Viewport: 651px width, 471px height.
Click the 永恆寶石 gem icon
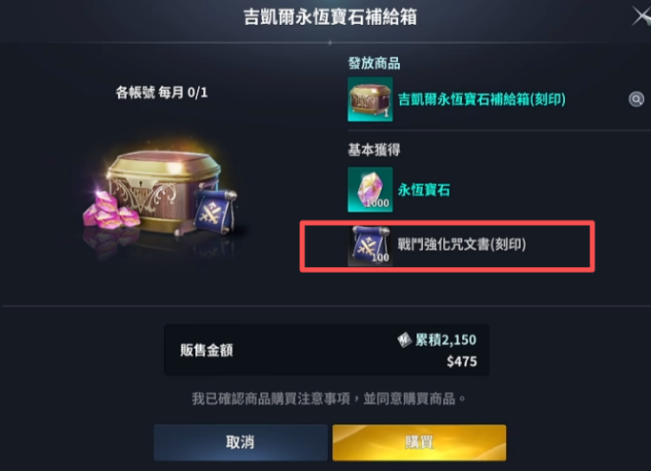click(x=370, y=190)
